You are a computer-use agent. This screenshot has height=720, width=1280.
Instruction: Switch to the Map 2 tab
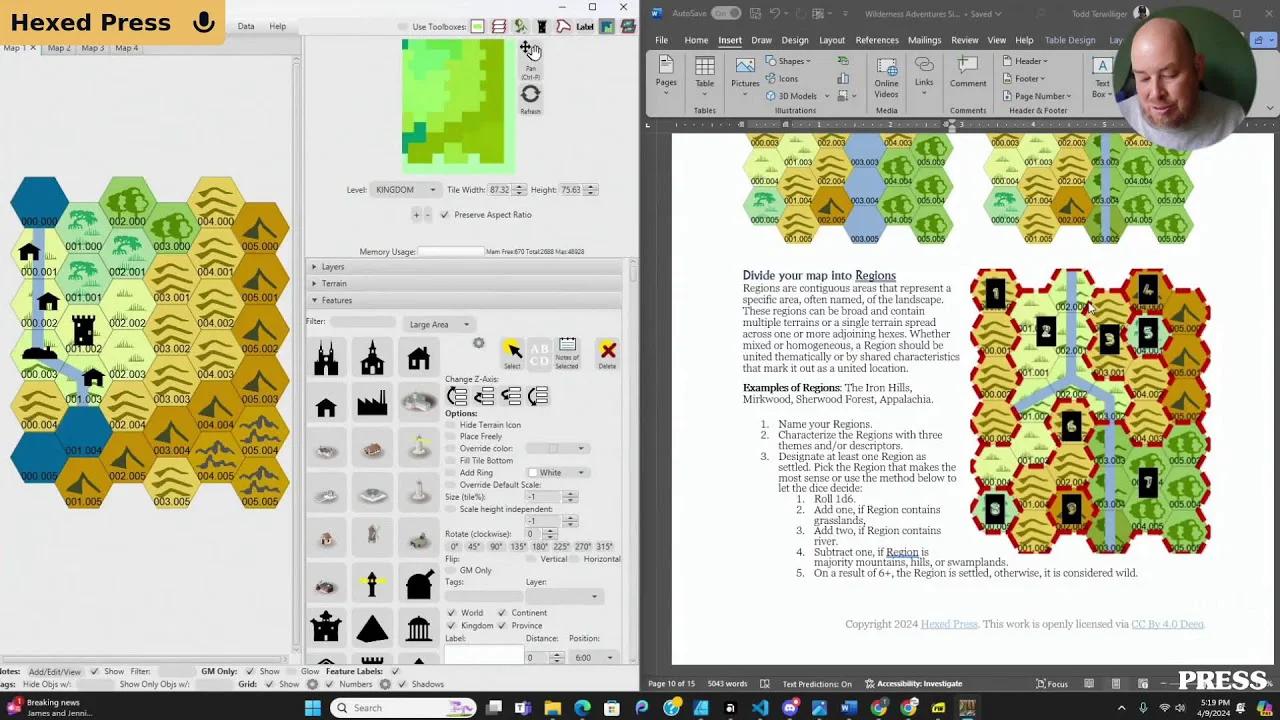(x=58, y=47)
